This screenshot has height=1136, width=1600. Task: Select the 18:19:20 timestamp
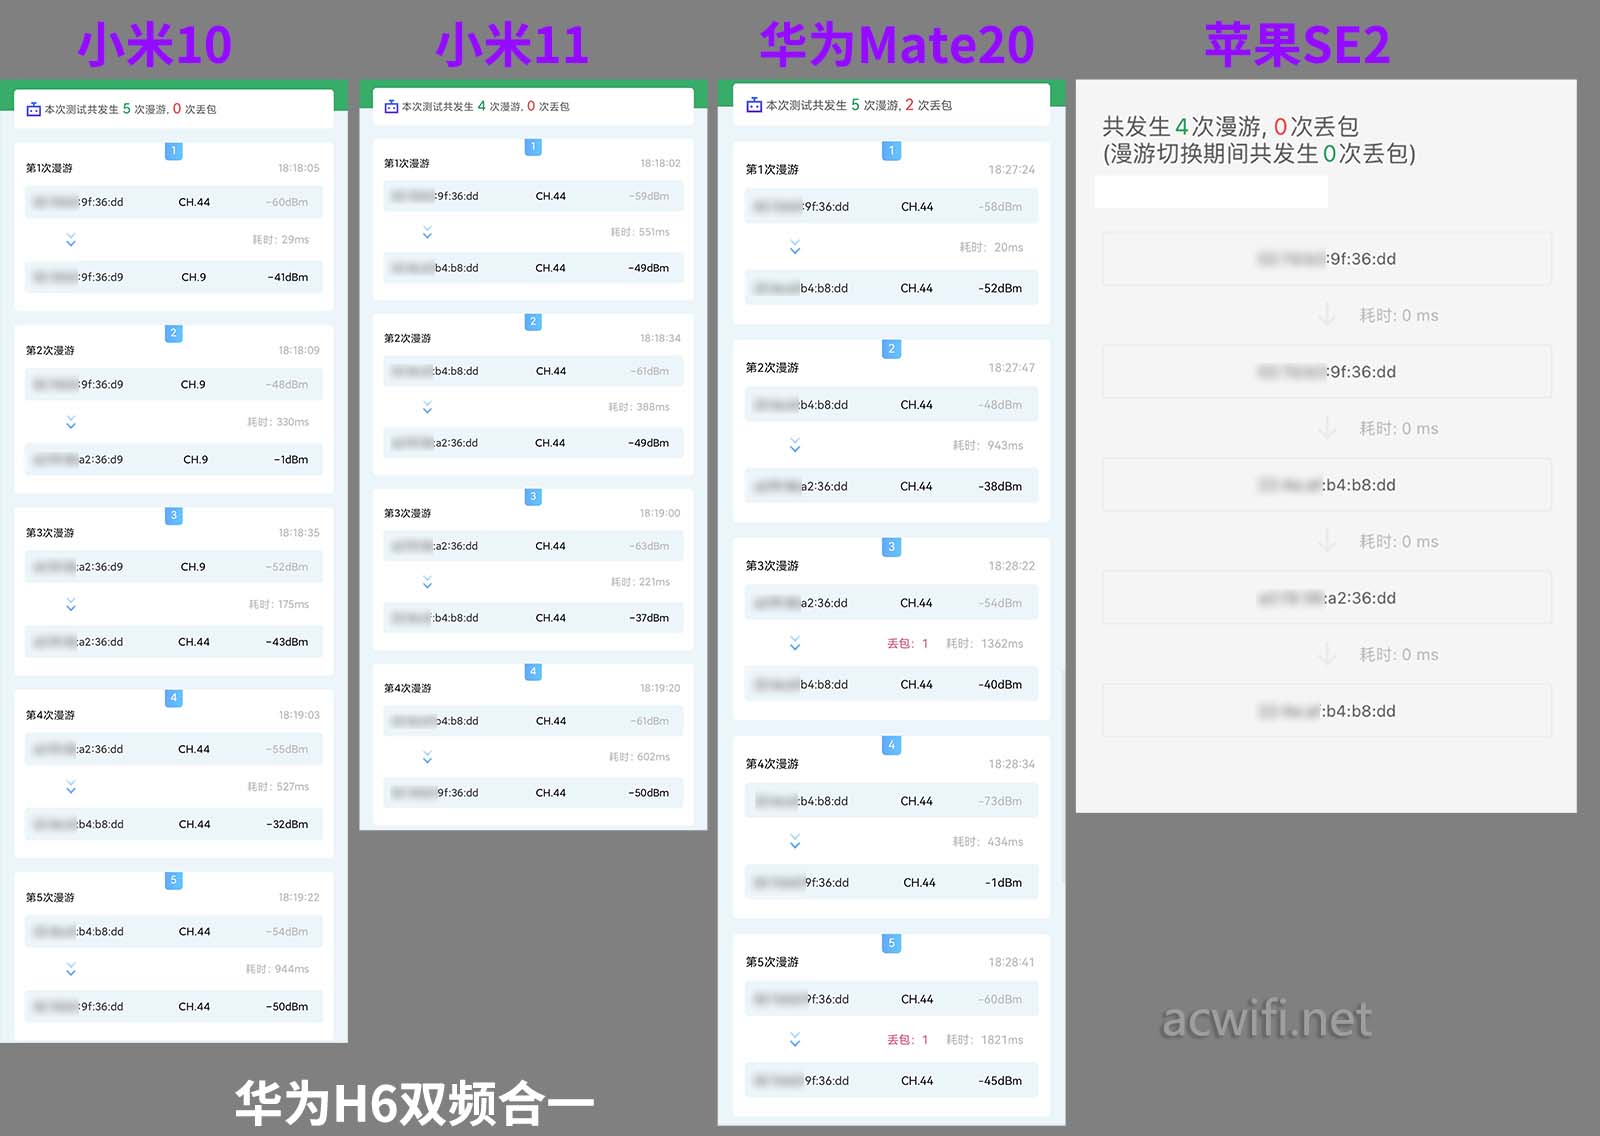660,688
